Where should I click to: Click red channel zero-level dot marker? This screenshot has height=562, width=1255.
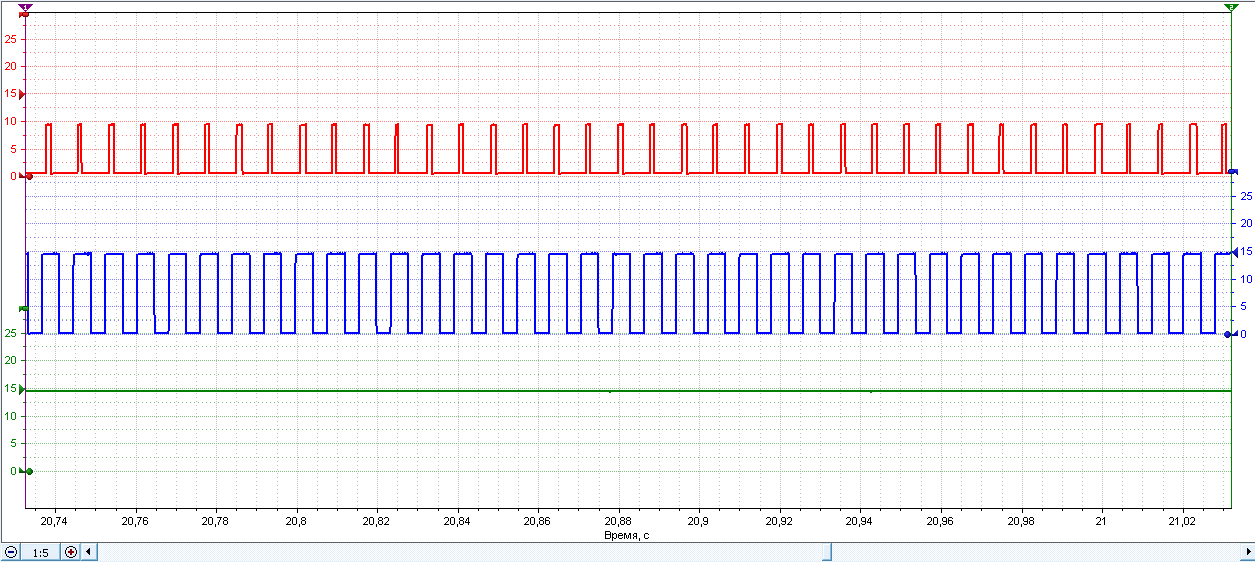pyautogui.click(x=28, y=176)
